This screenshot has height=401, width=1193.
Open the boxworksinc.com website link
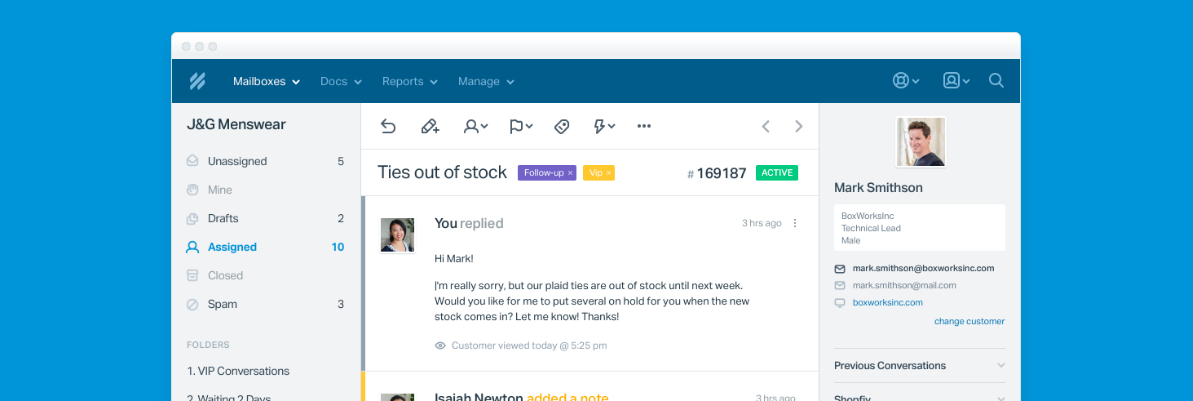tap(888, 302)
